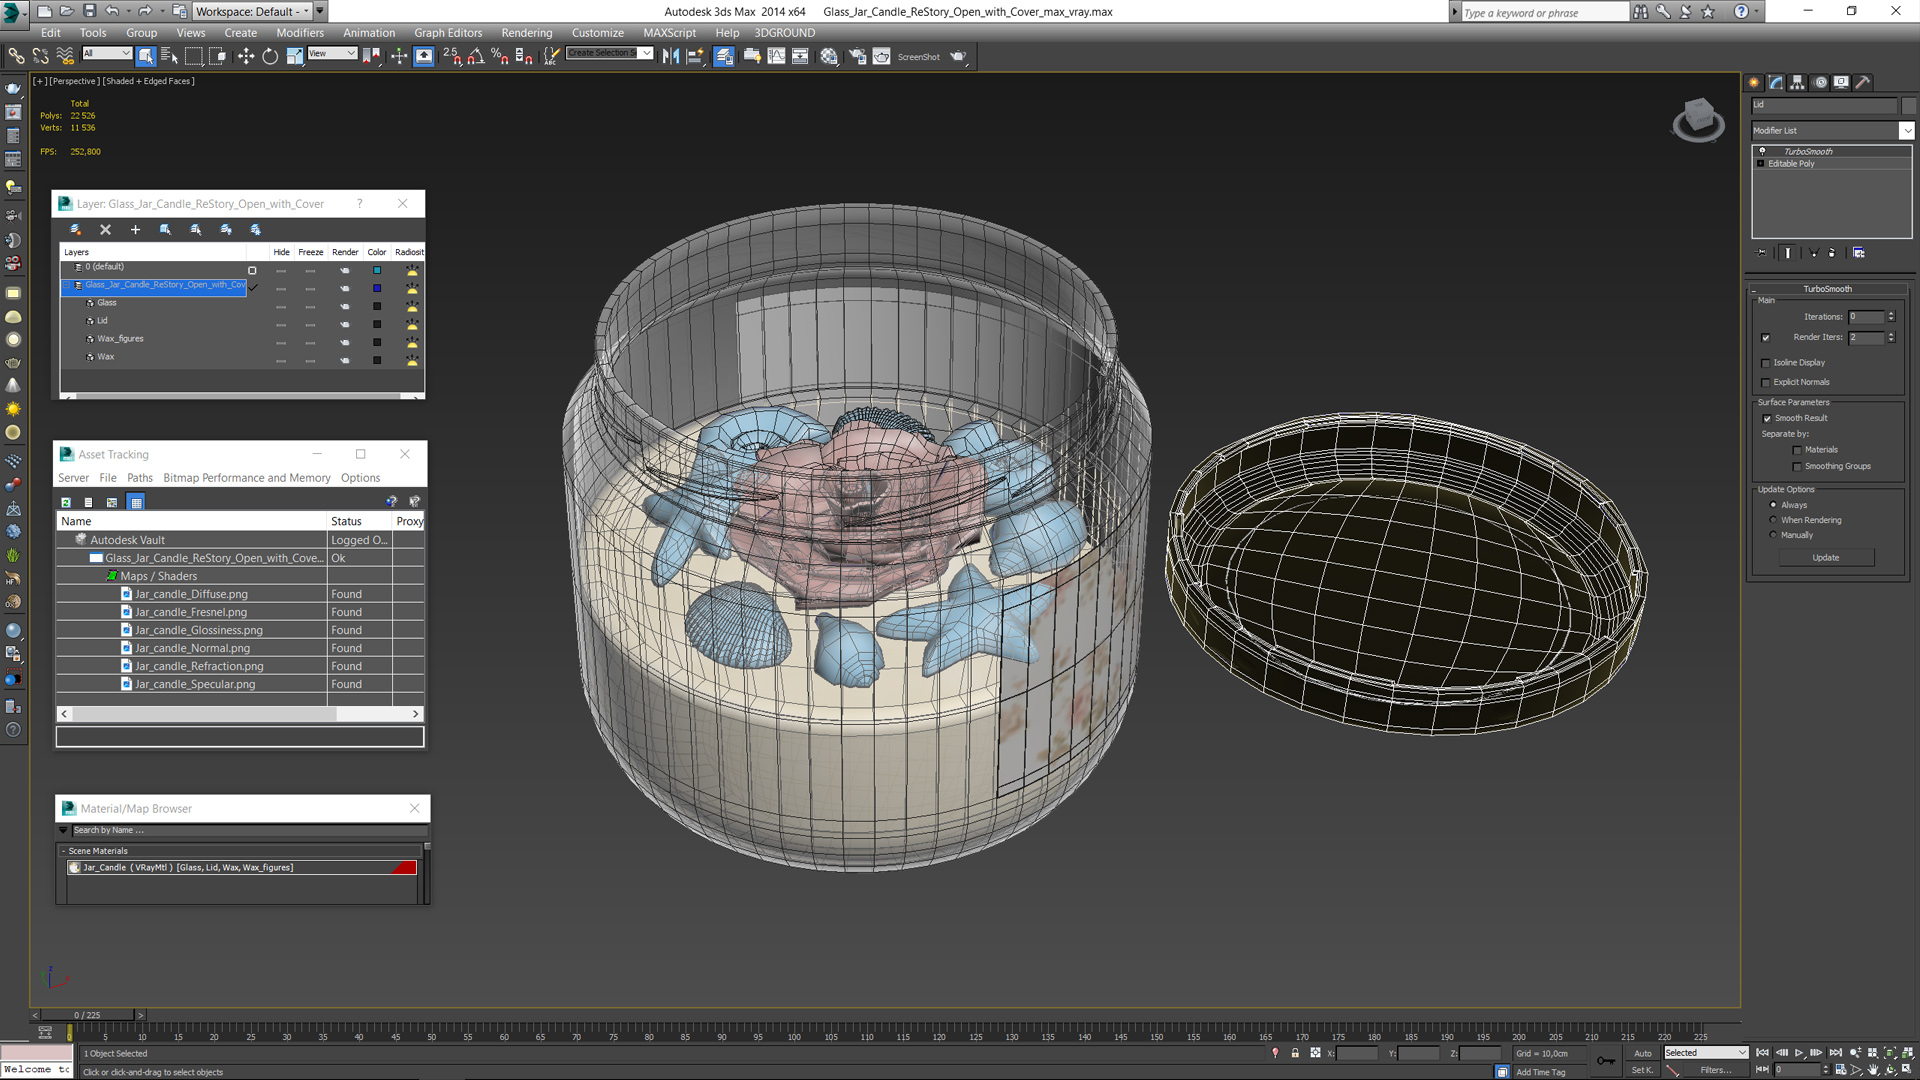
Task: Open Render Setup from toolbar
Action: click(857, 56)
